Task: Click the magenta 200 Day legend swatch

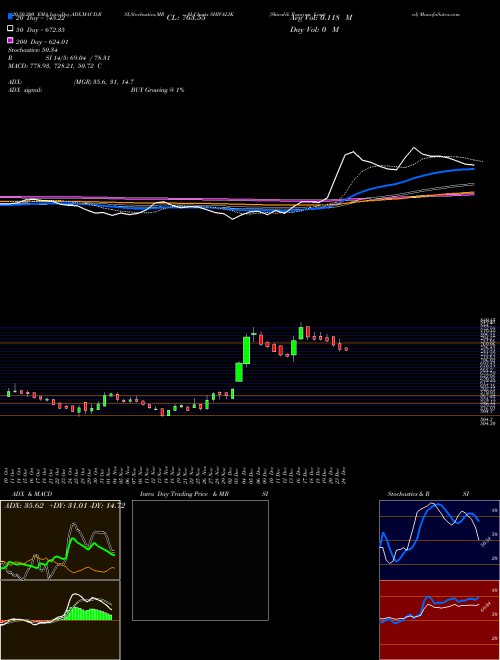Action: tap(10, 40)
